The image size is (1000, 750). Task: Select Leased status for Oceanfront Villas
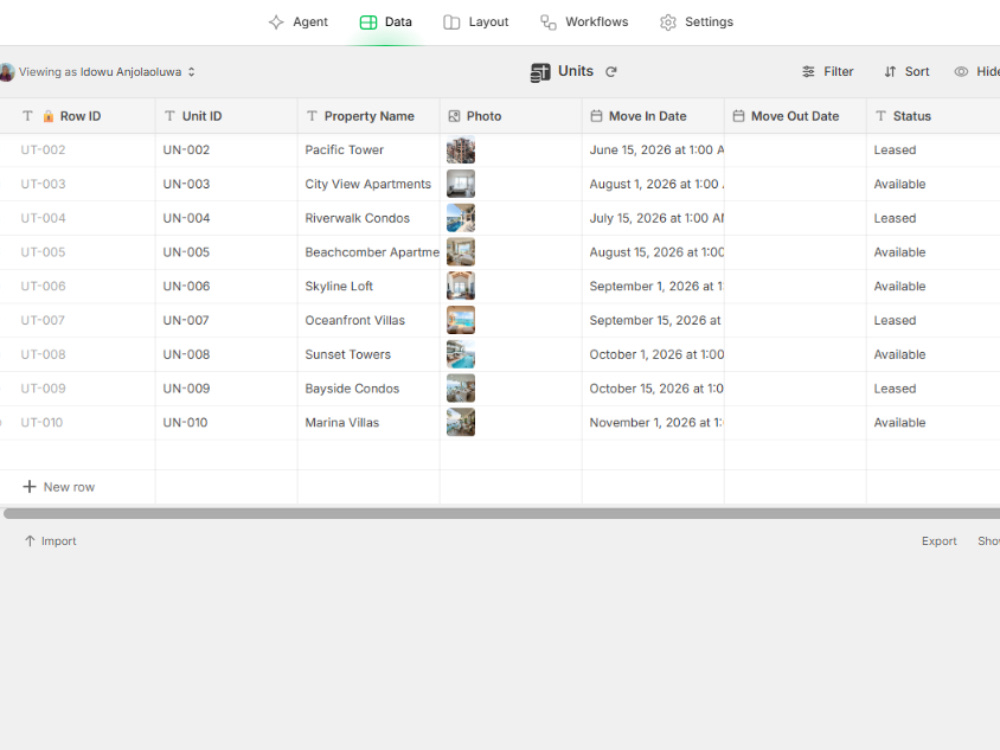[x=933, y=320]
